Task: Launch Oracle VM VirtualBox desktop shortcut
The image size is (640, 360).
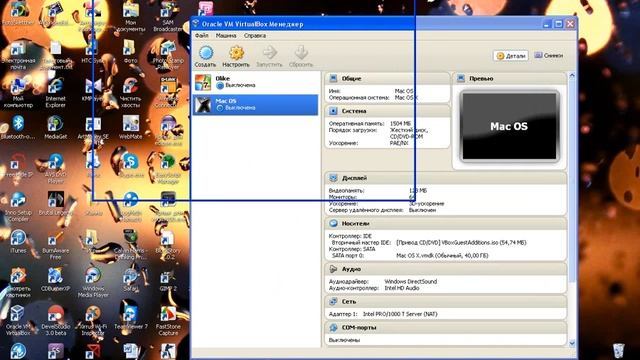Action: coord(18,321)
